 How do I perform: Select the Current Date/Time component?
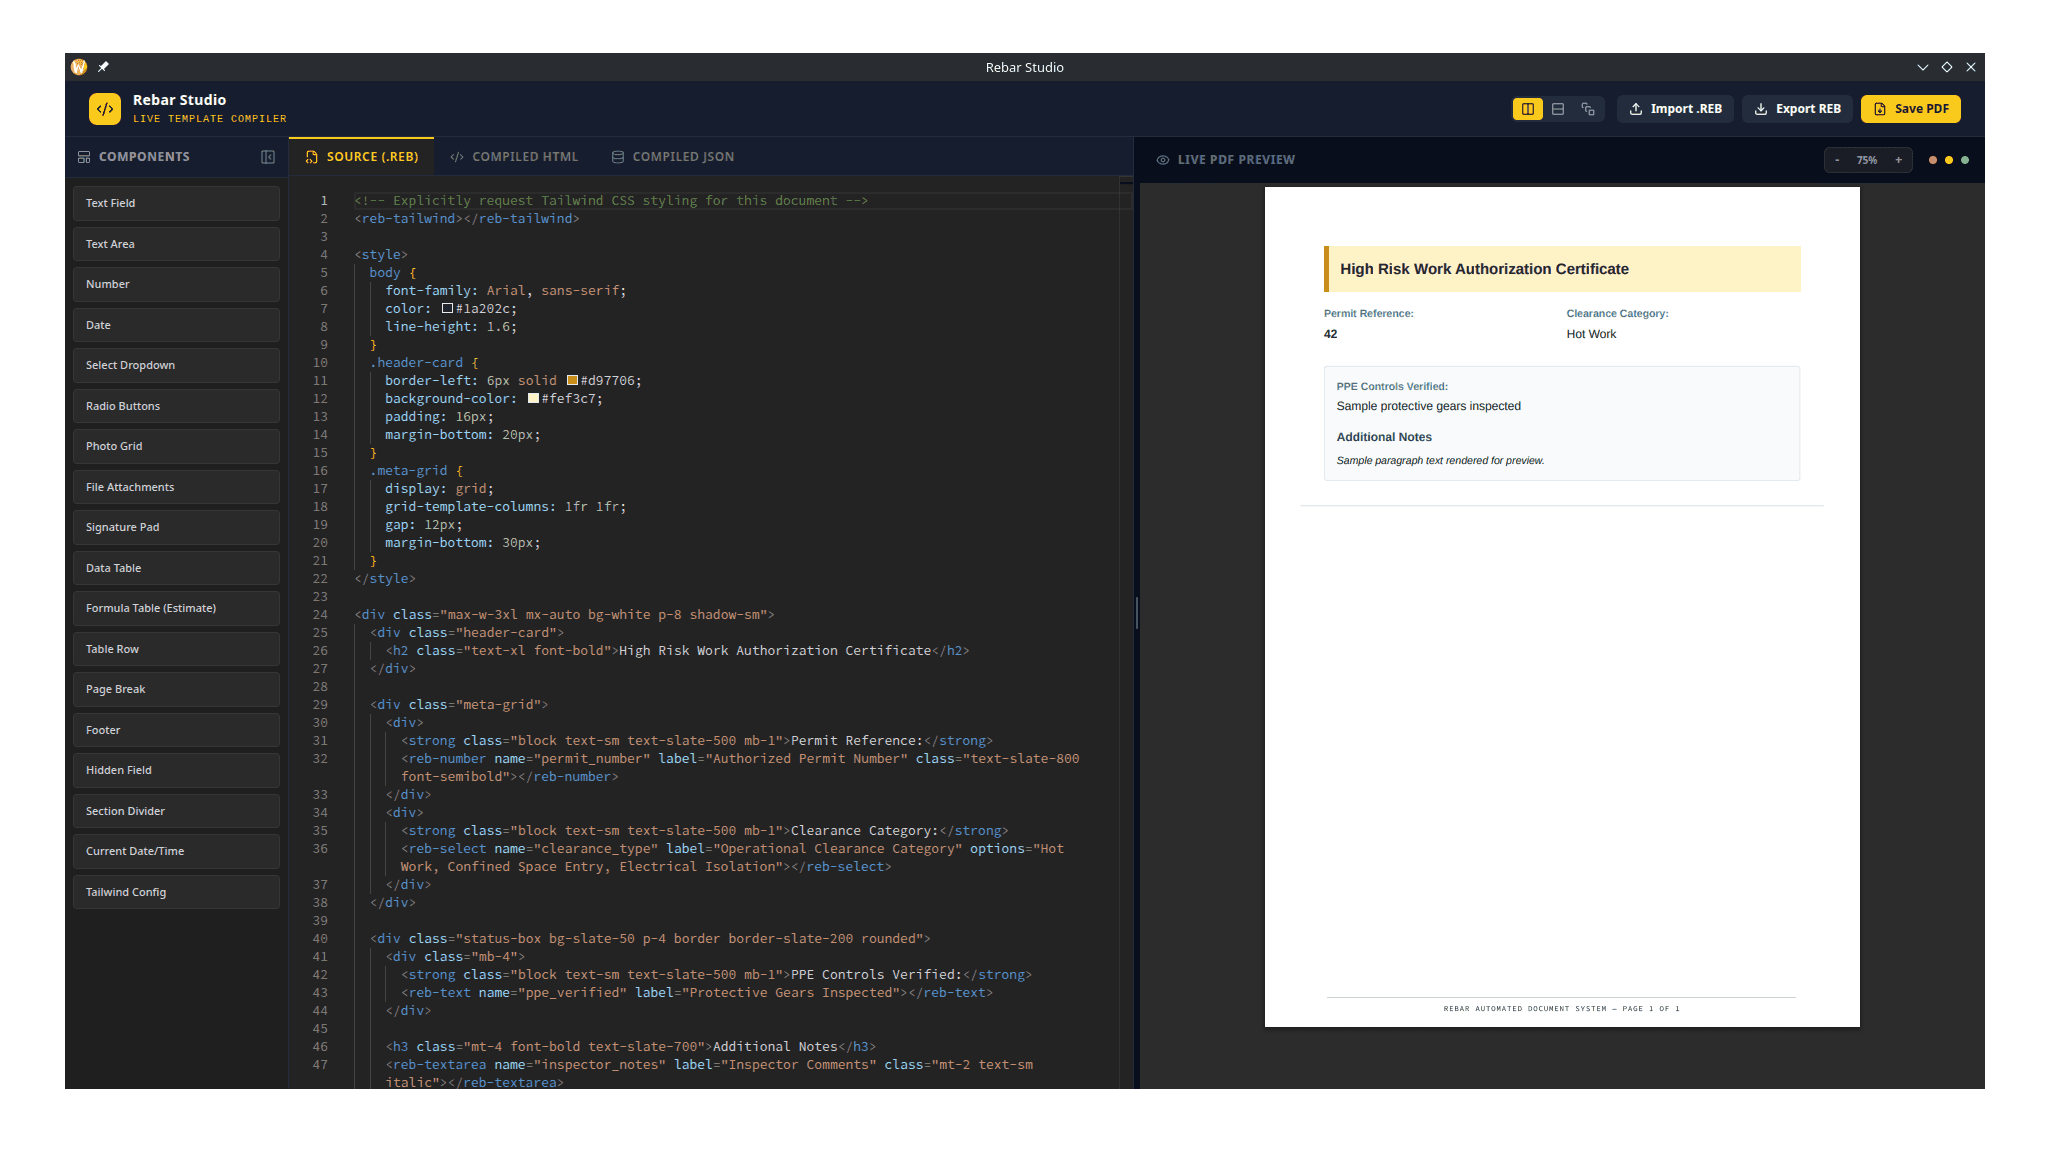point(176,851)
